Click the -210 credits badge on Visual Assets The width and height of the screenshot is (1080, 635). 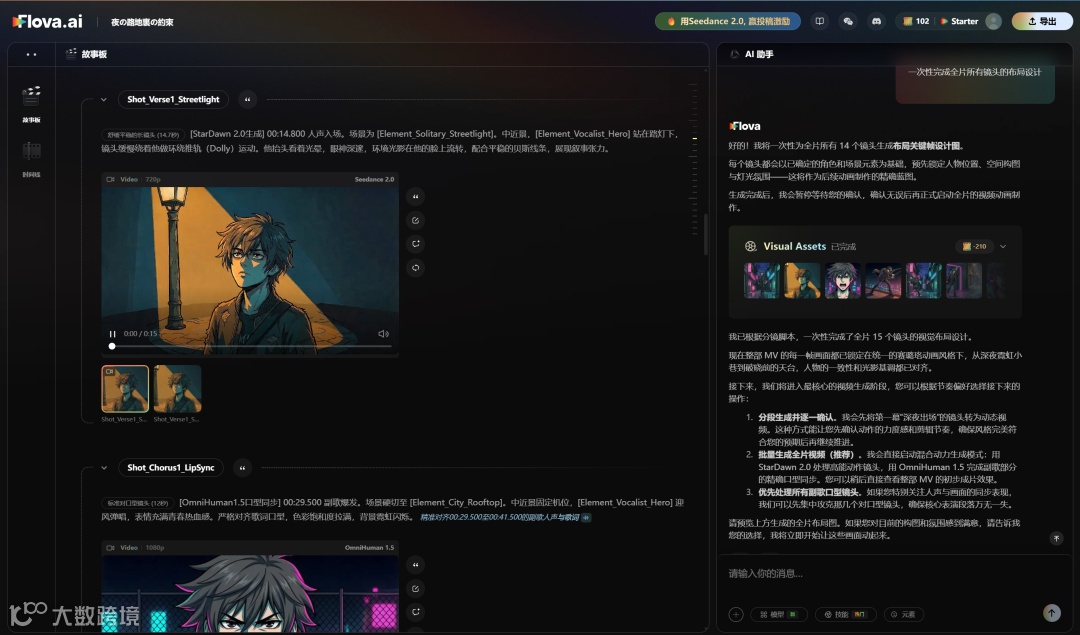coord(974,247)
